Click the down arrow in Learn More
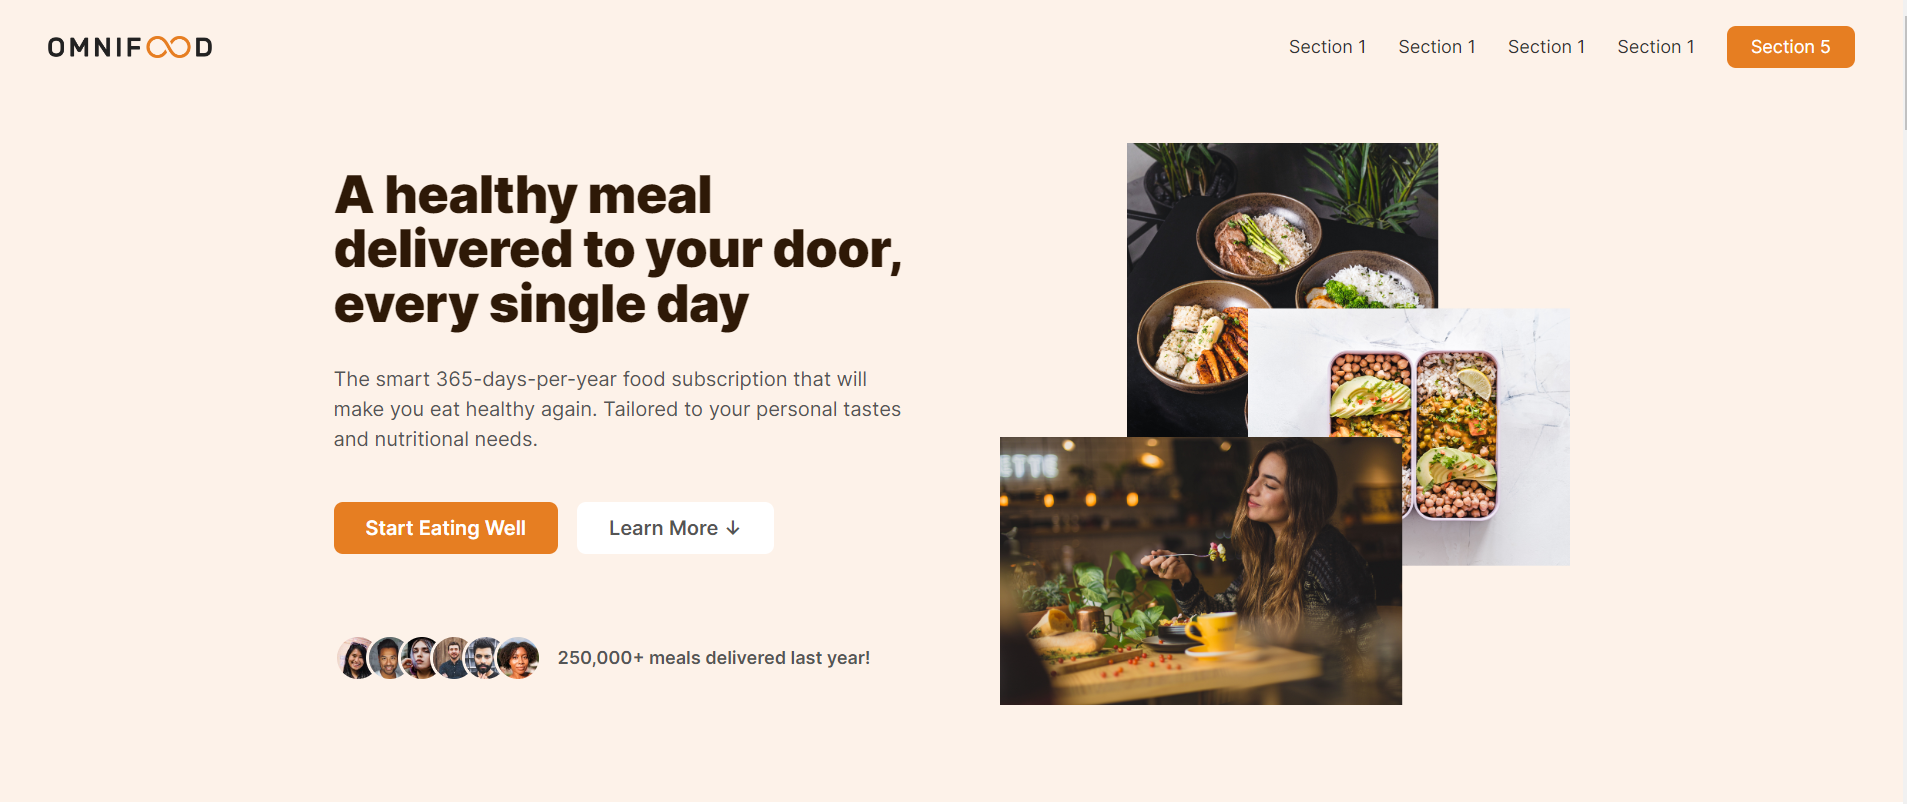1907x804 pixels. pyautogui.click(x=733, y=528)
